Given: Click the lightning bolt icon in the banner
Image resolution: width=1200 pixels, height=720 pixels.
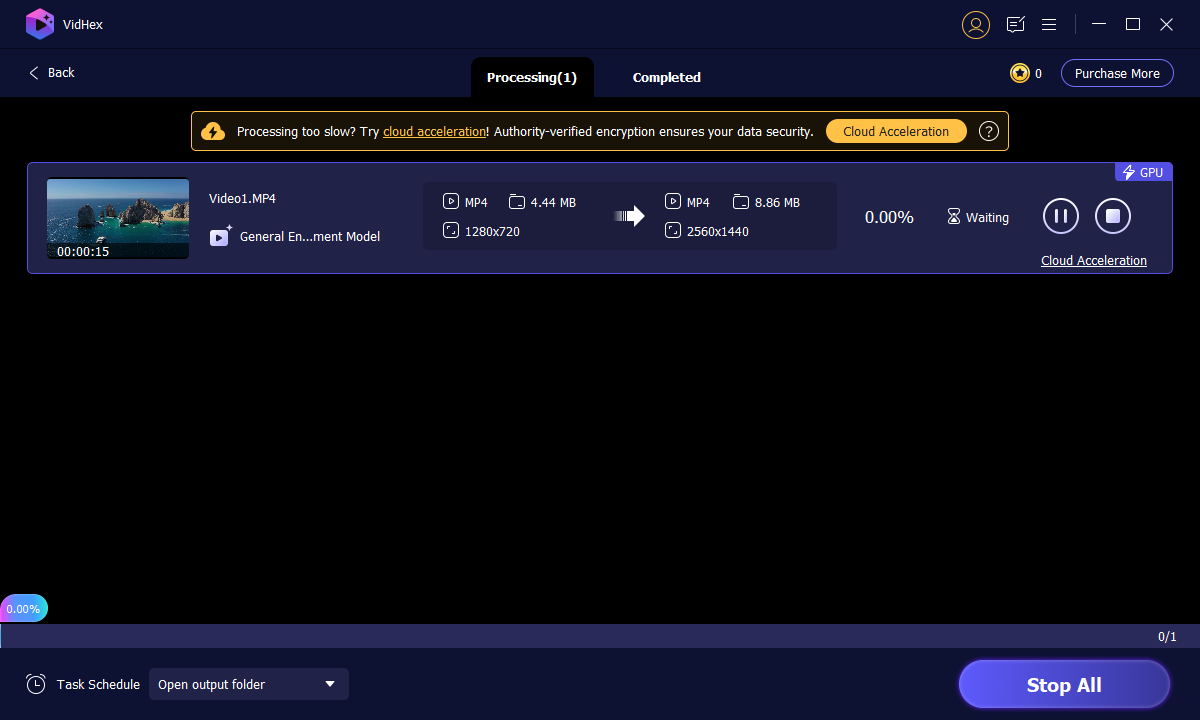Looking at the screenshot, I should [x=213, y=130].
